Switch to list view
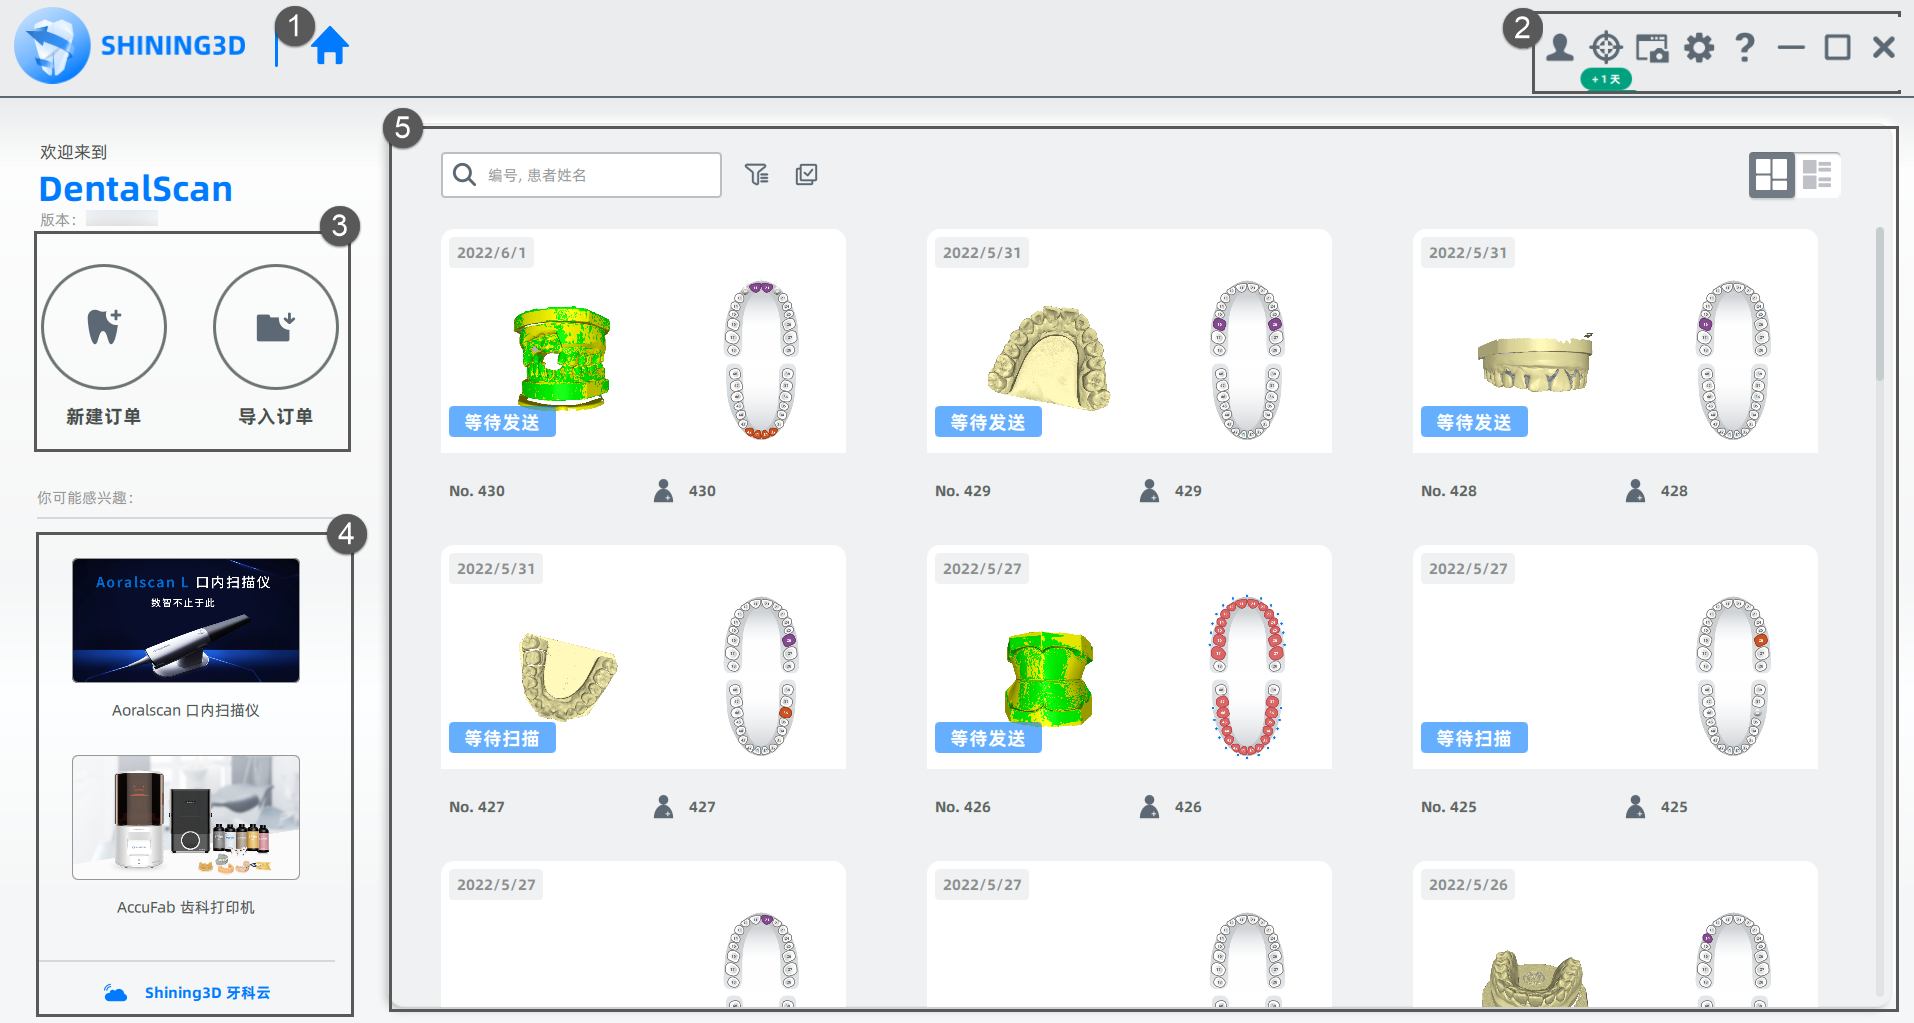Screen dimensions: 1914x1023 coord(1817,175)
